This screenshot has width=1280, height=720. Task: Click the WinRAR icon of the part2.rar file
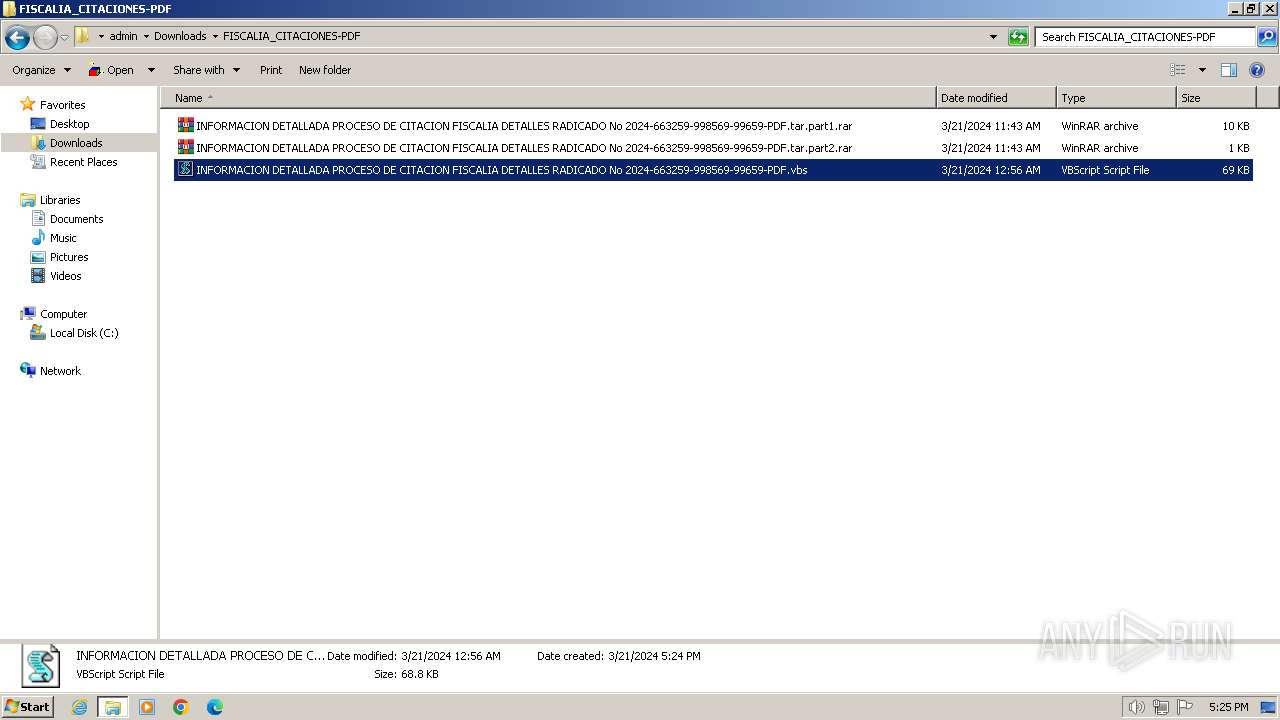tap(185, 148)
